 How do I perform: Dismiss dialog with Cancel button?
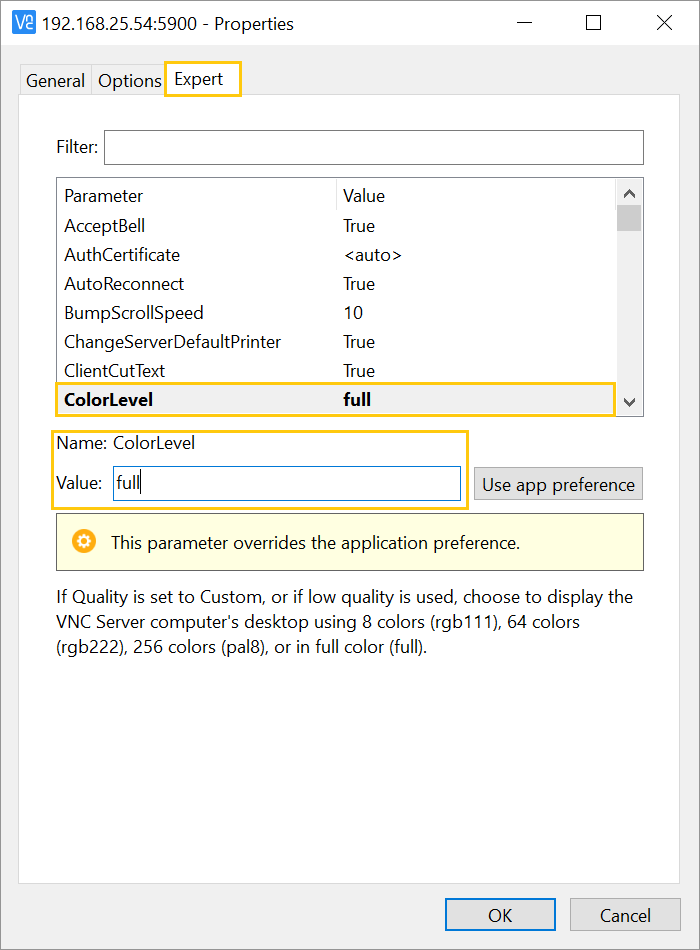point(625,915)
